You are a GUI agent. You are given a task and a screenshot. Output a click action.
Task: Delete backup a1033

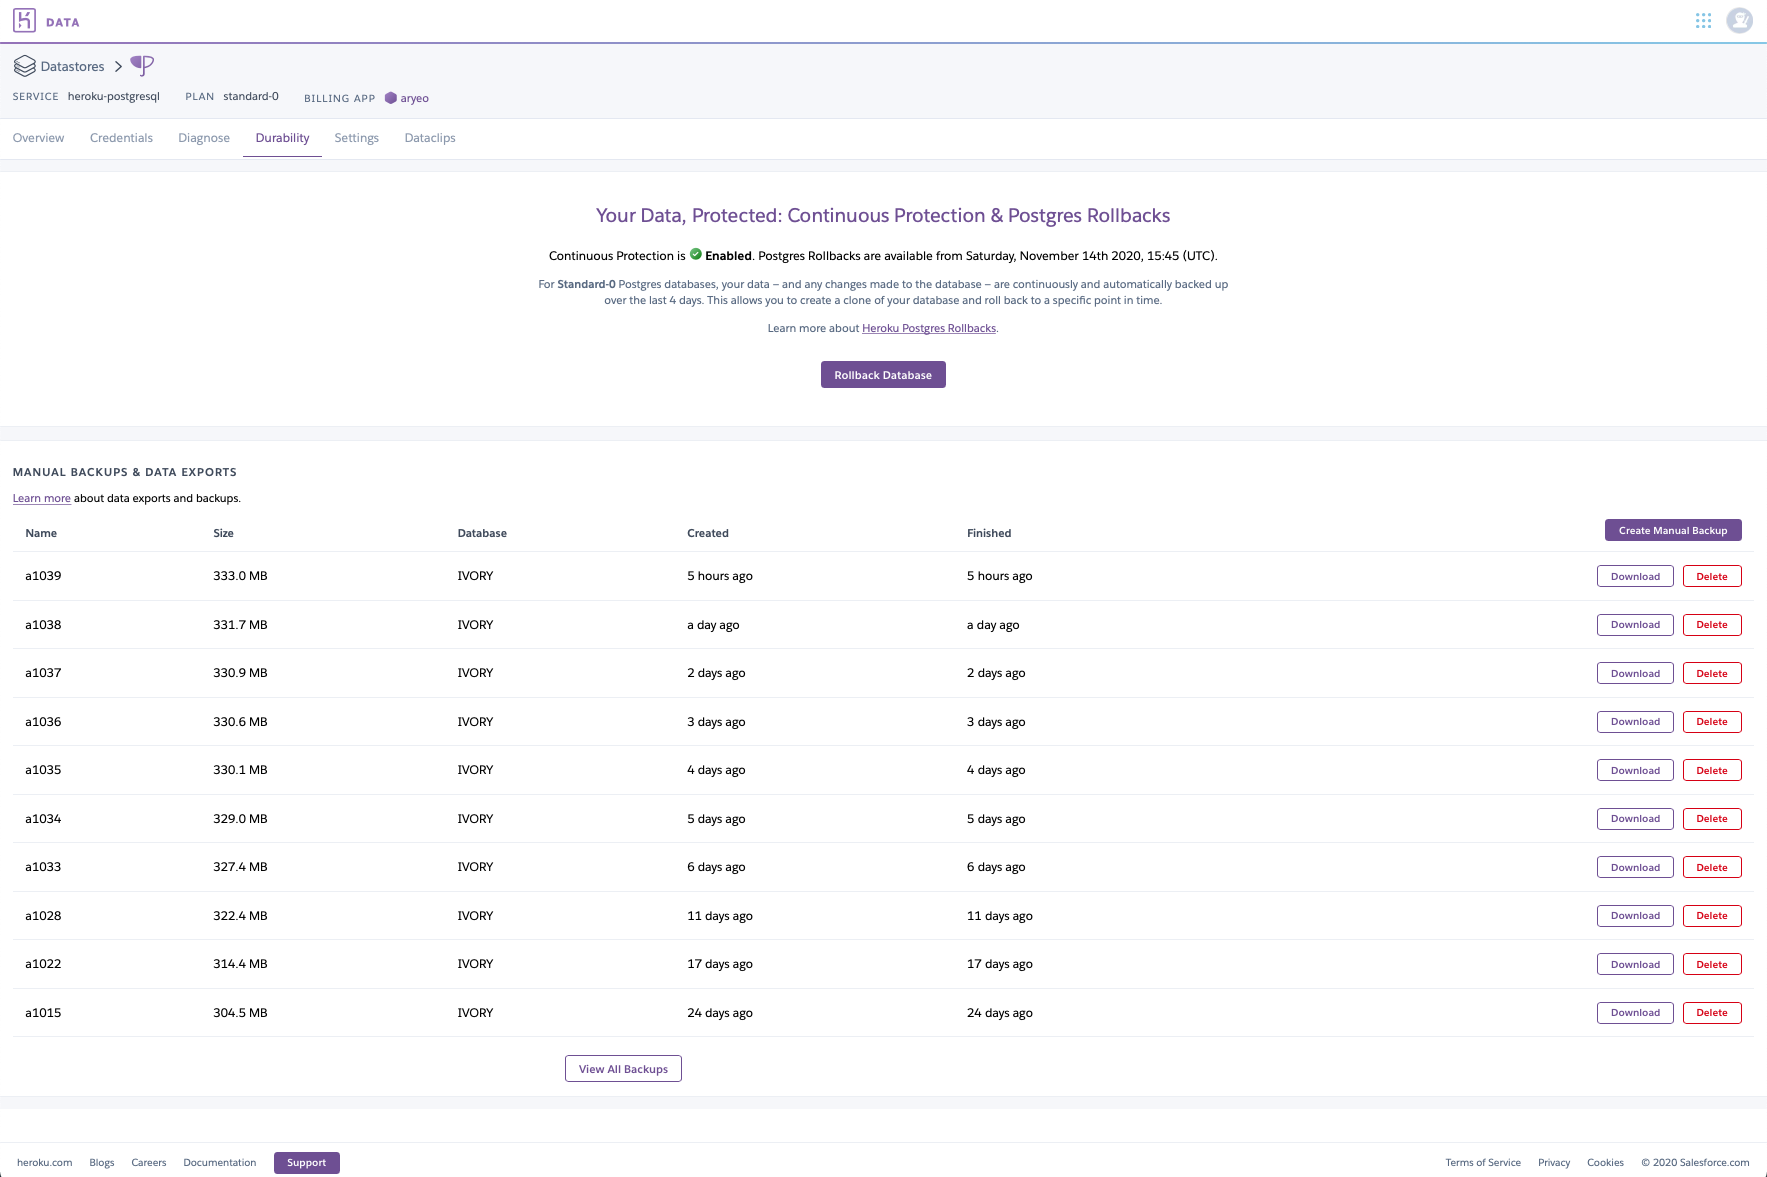(1712, 867)
